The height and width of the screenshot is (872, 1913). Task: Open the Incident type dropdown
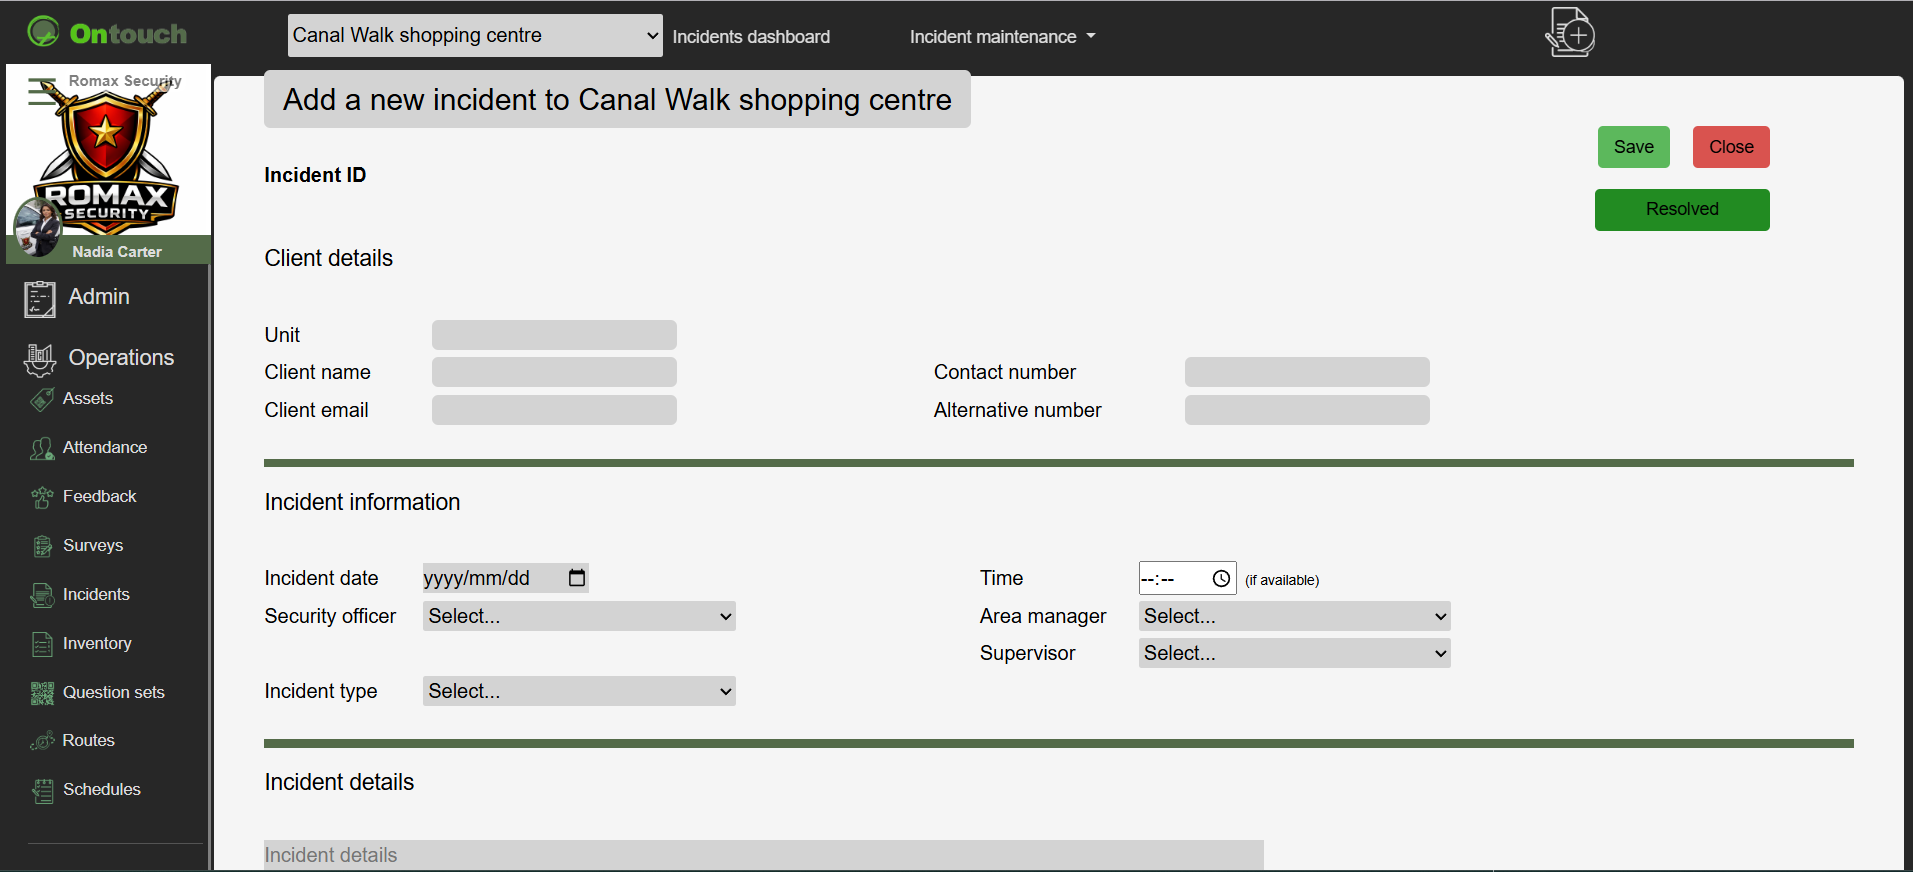[579, 691]
